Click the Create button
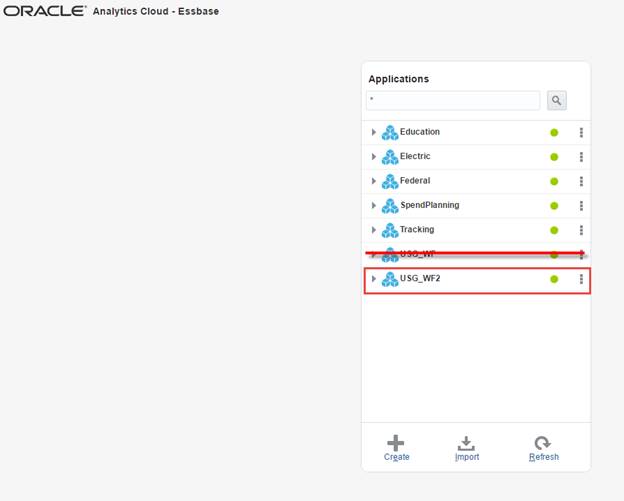 click(x=396, y=447)
